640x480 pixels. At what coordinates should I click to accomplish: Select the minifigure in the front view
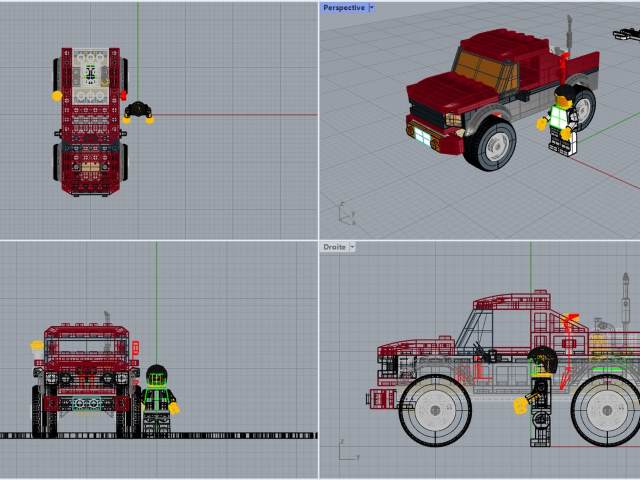[160, 401]
